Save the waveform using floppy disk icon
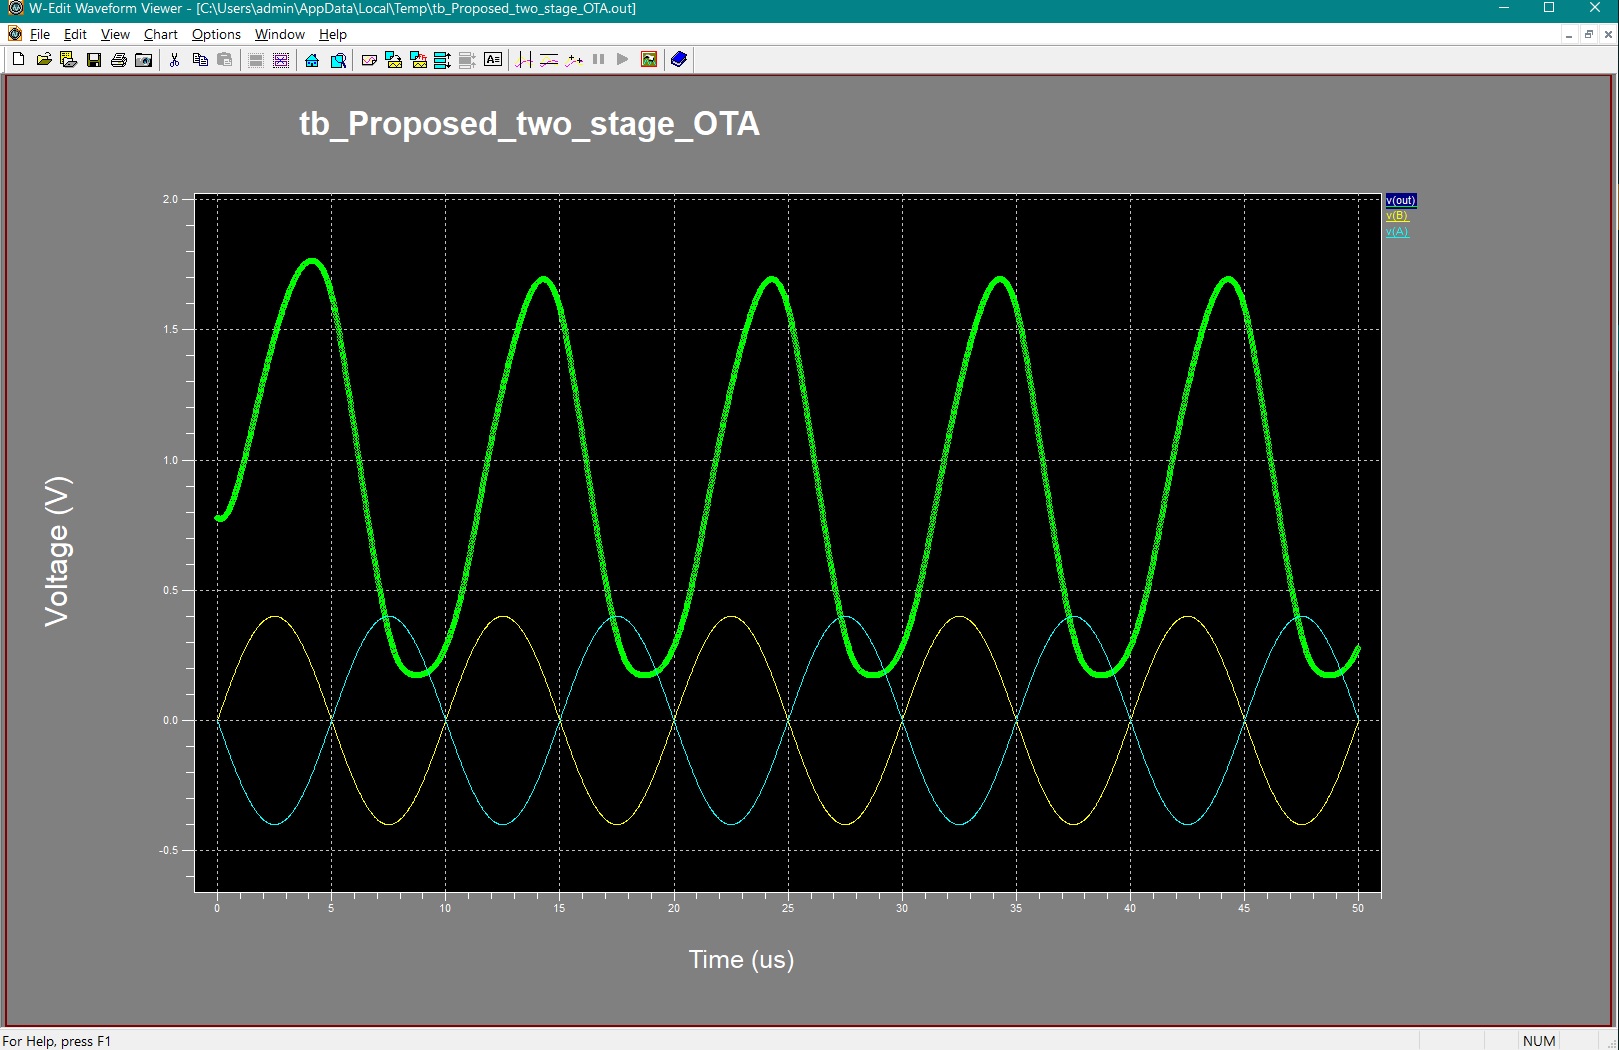This screenshot has width=1619, height=1050. pyautogui.click(x=94, y=60)
